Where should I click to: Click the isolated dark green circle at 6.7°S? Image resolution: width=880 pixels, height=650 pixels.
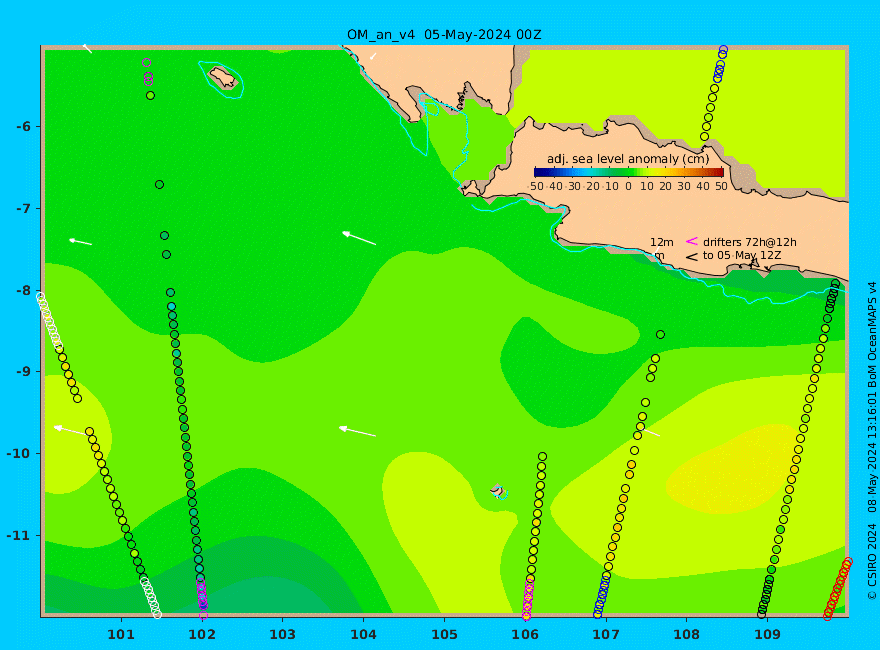[x=159, y=185]
